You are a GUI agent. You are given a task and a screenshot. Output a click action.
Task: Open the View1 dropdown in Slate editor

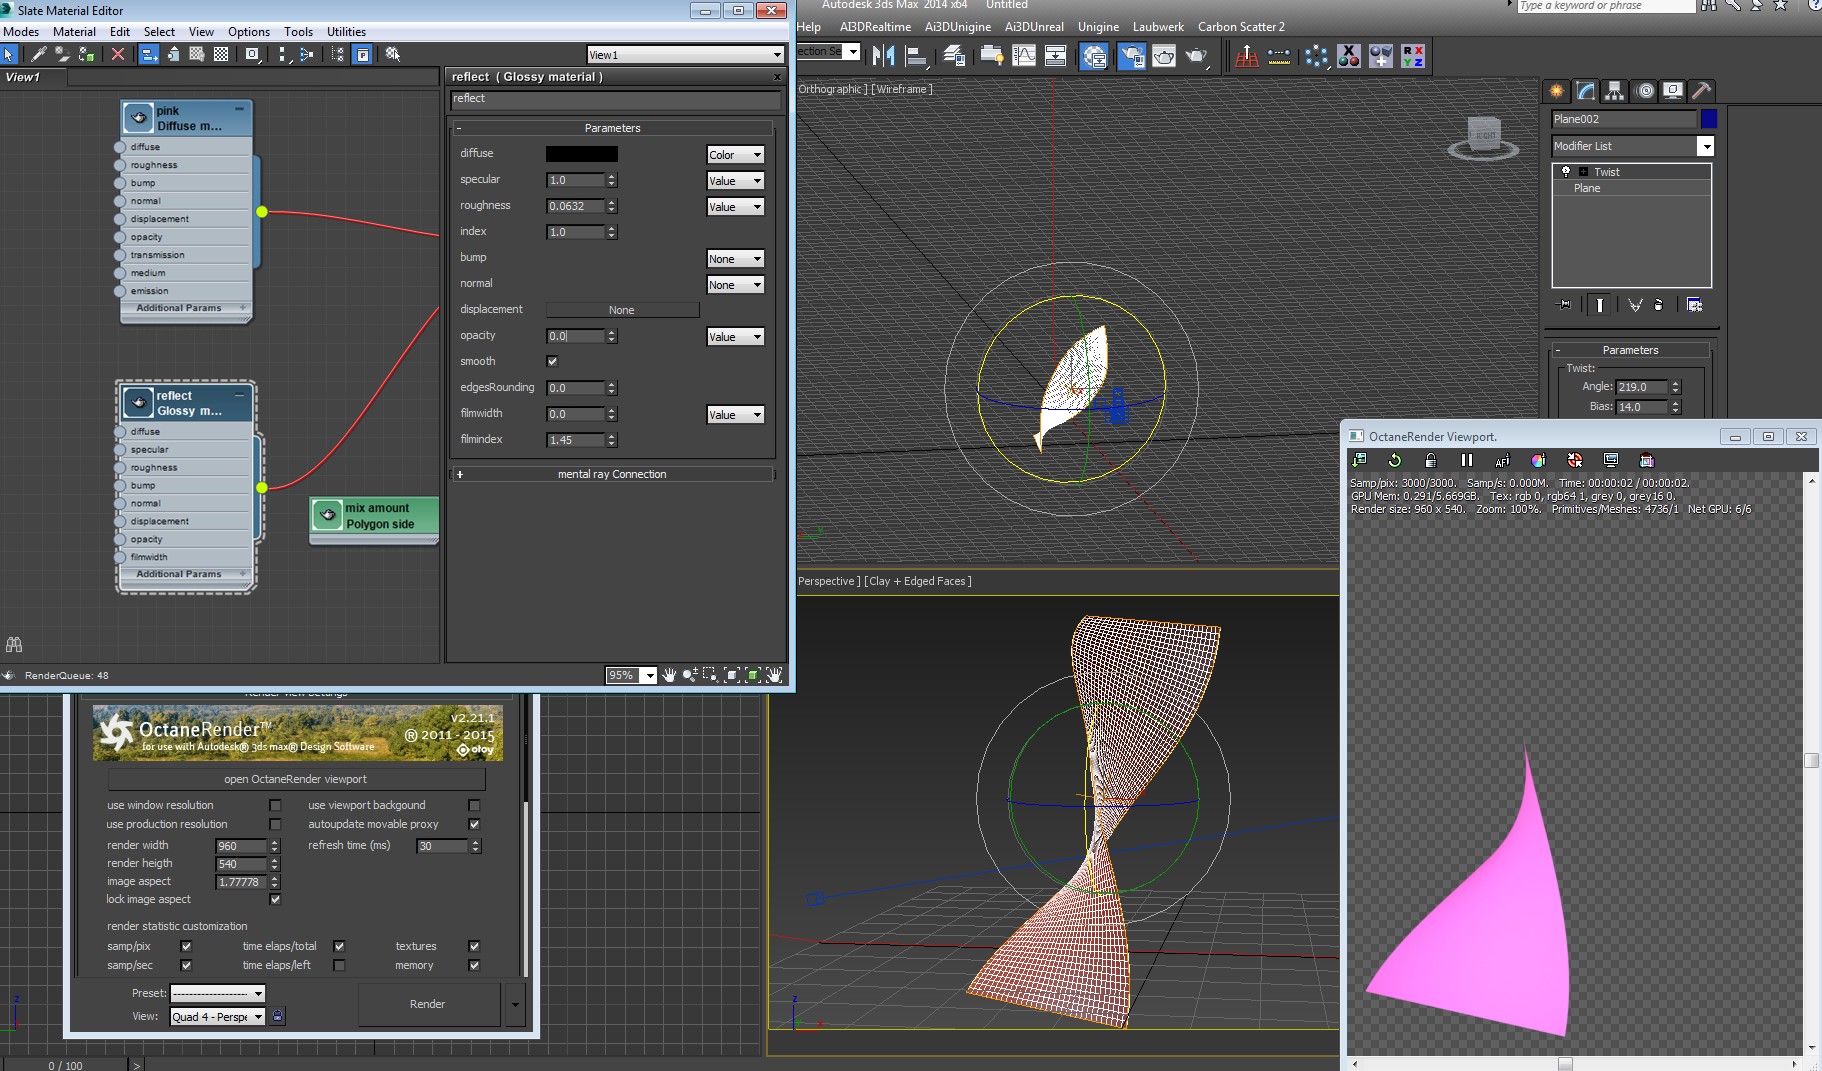point(685,55)
